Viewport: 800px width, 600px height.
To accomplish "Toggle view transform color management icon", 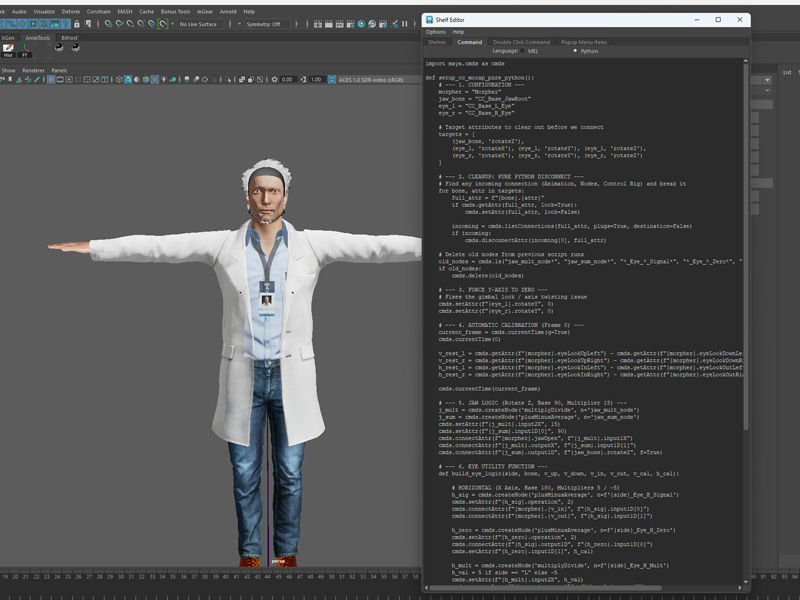I will tap(332, 80).
